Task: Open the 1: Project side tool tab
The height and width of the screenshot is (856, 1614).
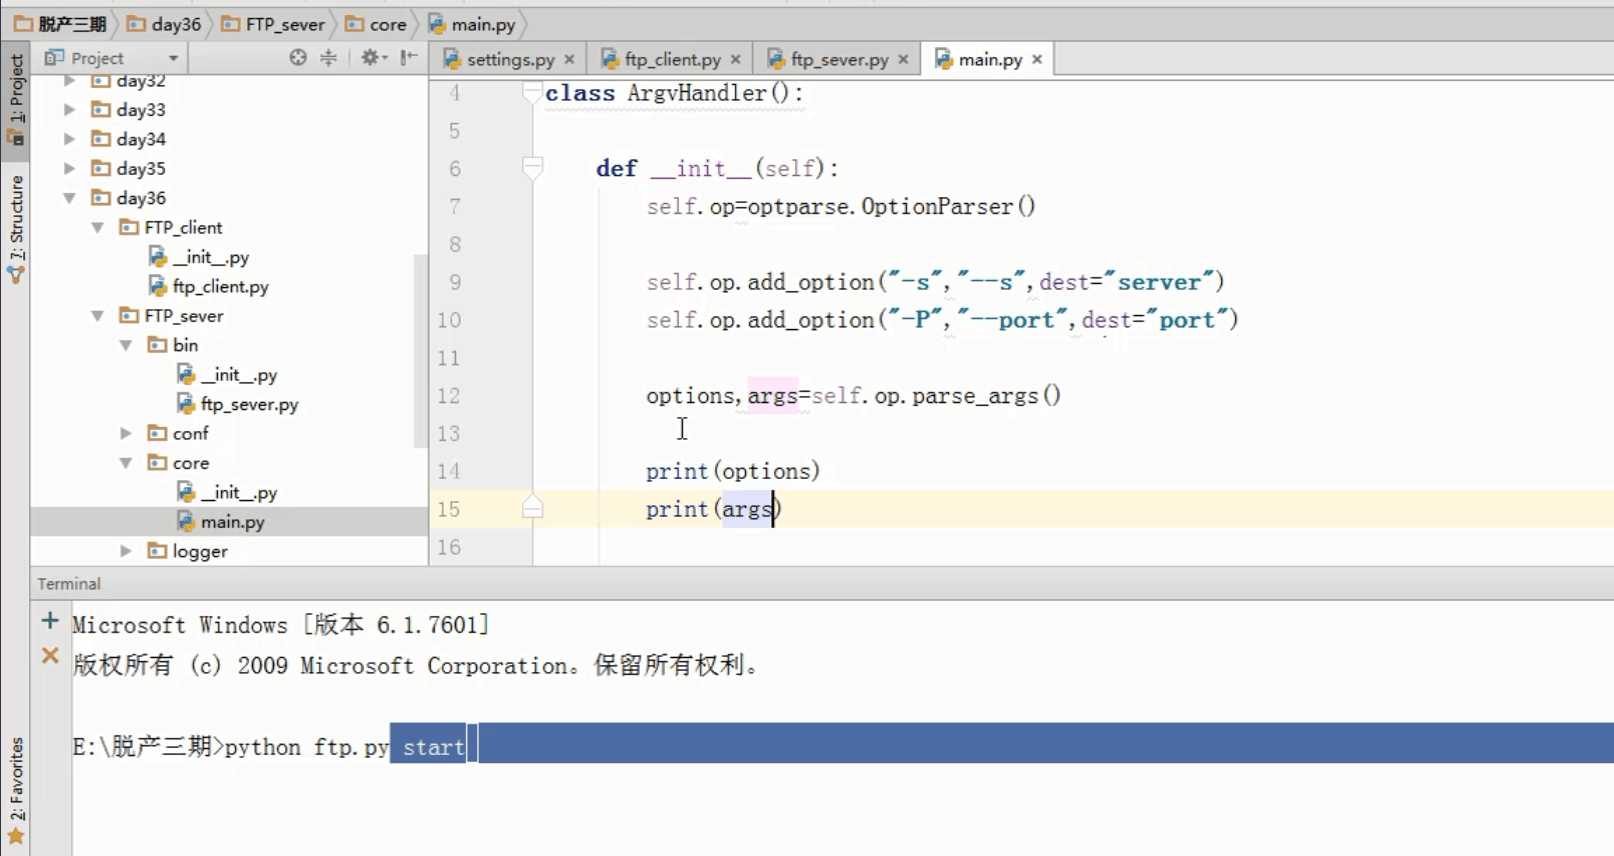Action: (x=16, y=100)
